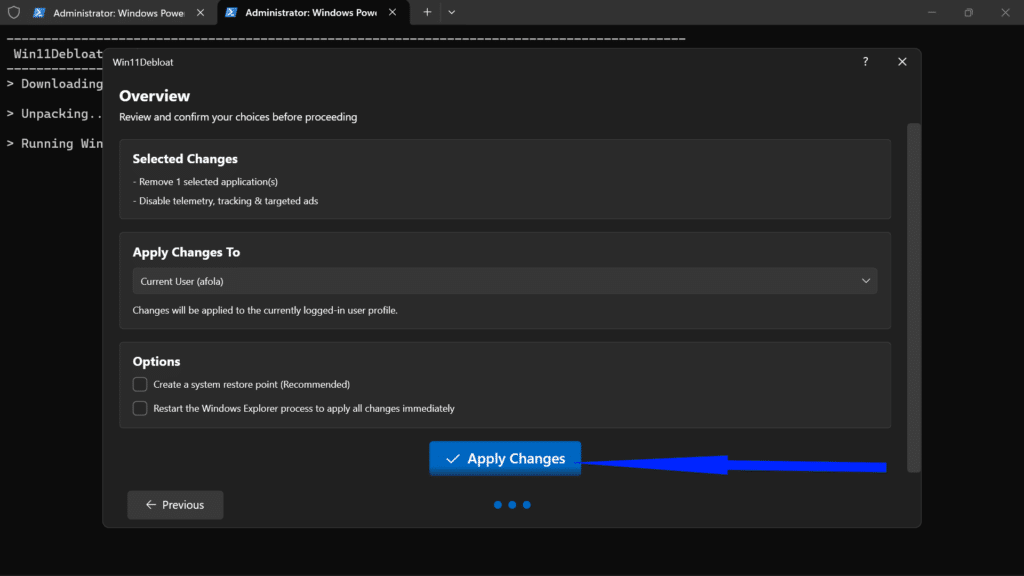Open a new terminal tab with the plus icon
The height and width of the screenshot is (576, 1024).
point(428,12)
